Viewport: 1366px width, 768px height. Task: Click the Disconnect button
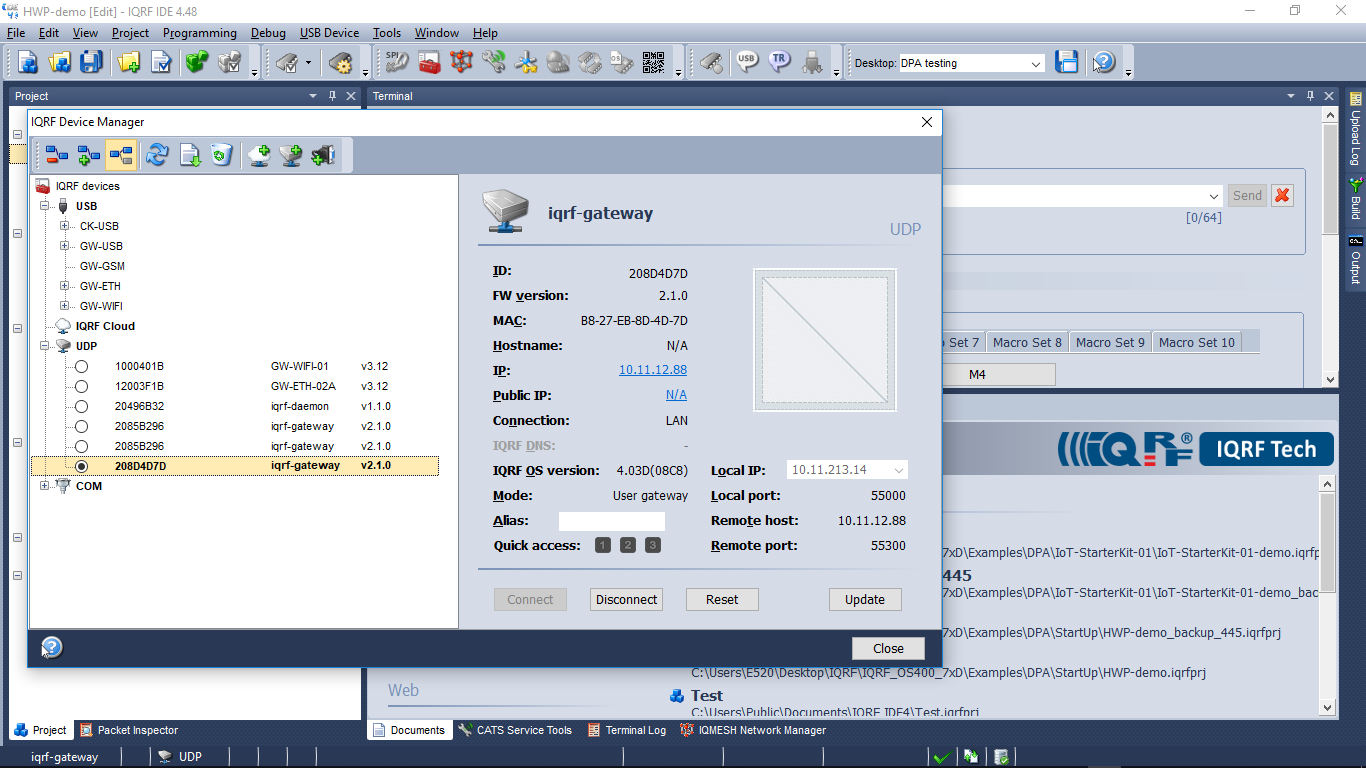627,600
